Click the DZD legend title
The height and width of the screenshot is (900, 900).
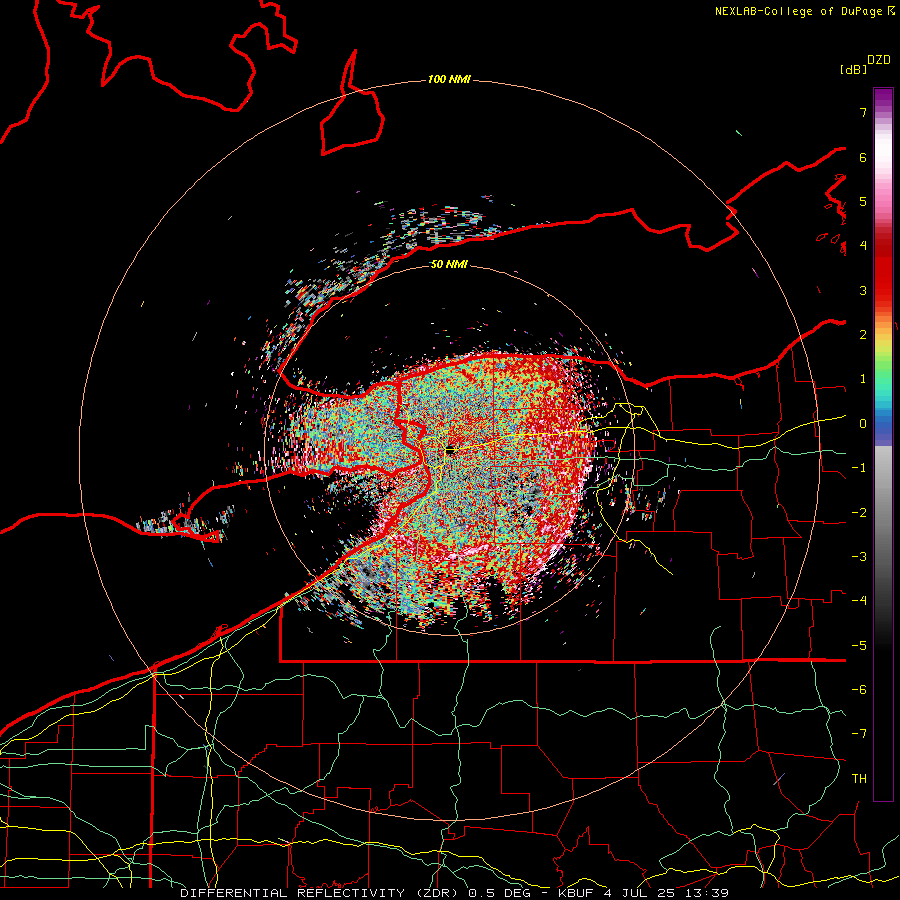click(x=879, y=60)
